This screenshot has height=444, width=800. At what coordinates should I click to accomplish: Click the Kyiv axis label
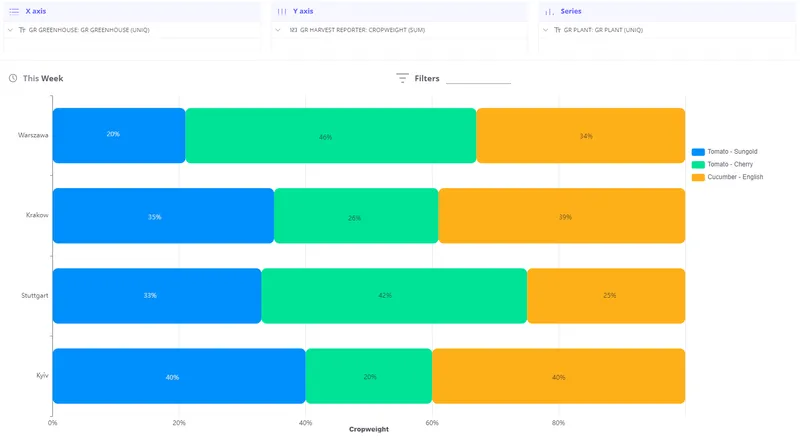(42, 376)
